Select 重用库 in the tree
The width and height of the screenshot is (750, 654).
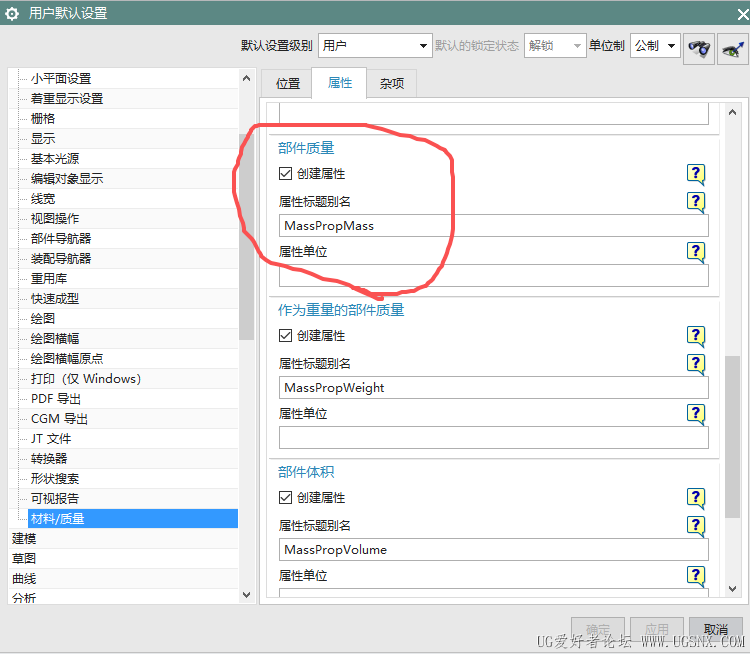(49, 279)
